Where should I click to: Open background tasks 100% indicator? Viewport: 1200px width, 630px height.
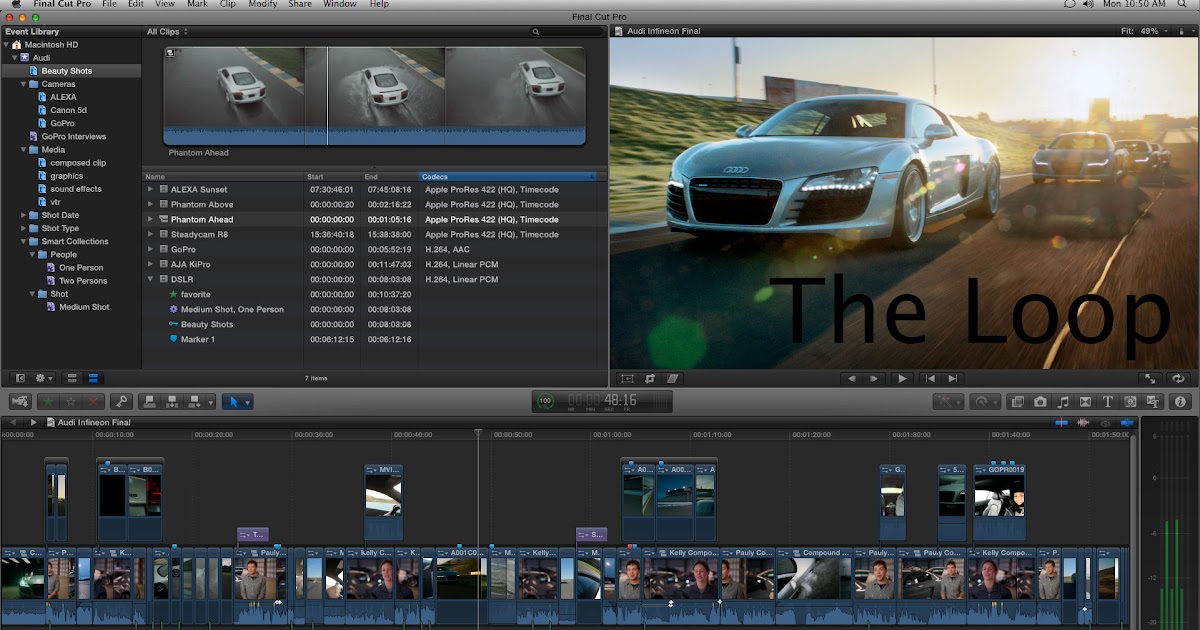pyautogui.click(x=545, y=401)
